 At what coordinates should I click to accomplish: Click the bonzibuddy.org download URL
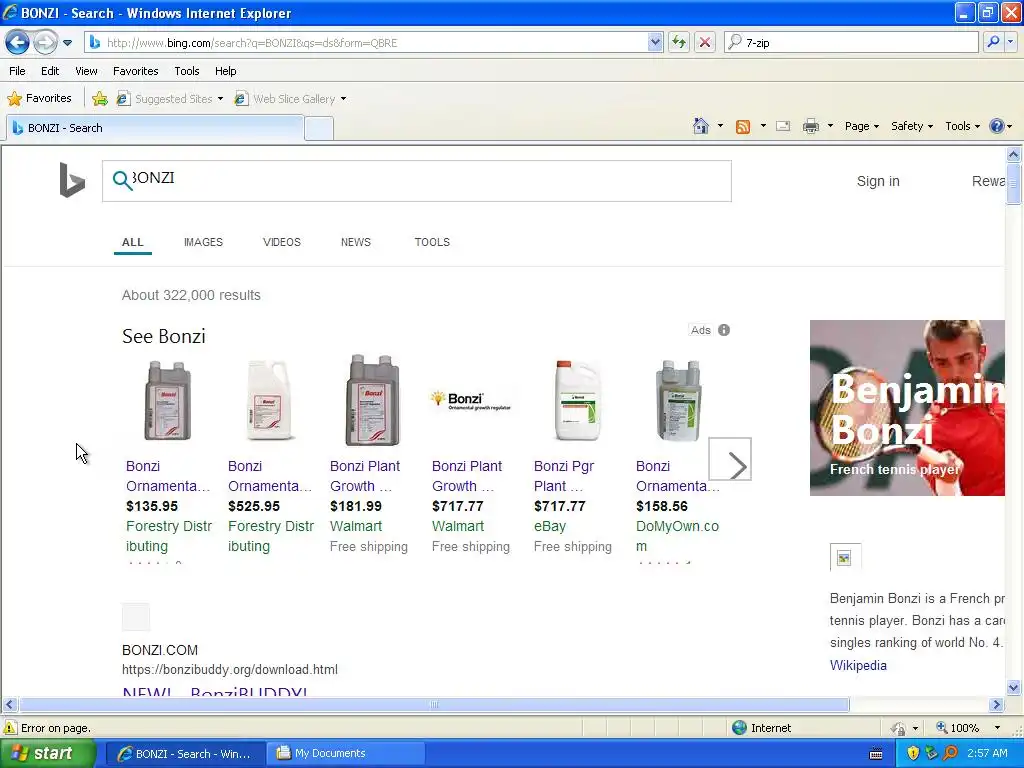(230, 669)
